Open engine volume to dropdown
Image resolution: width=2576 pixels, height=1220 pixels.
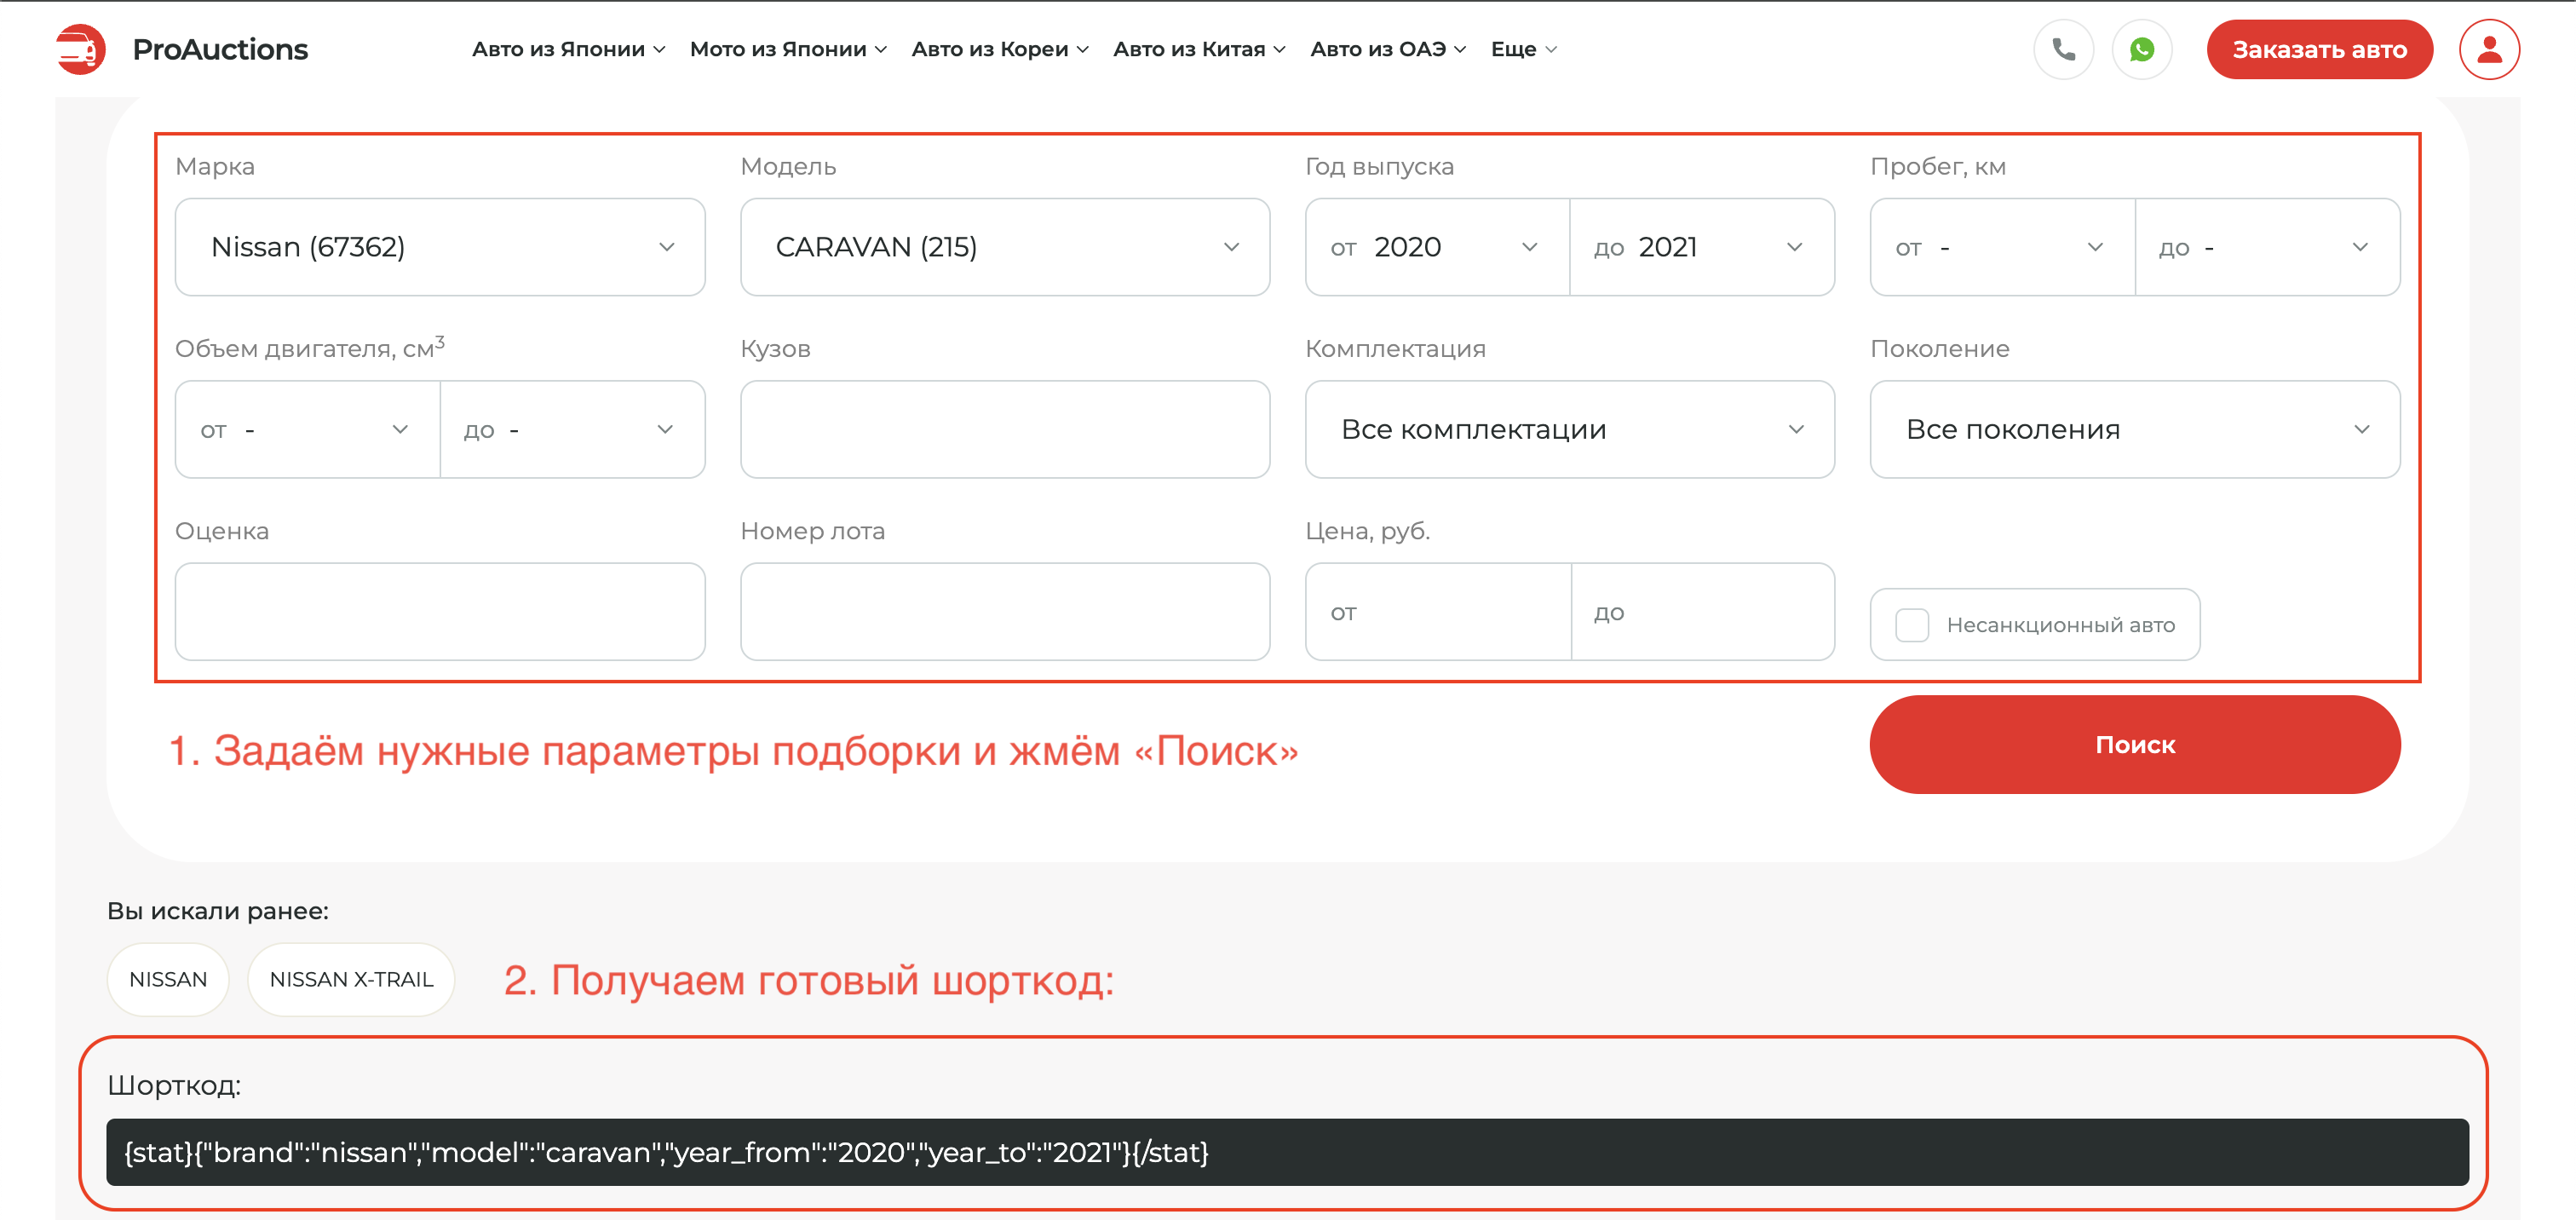point(572,429)
